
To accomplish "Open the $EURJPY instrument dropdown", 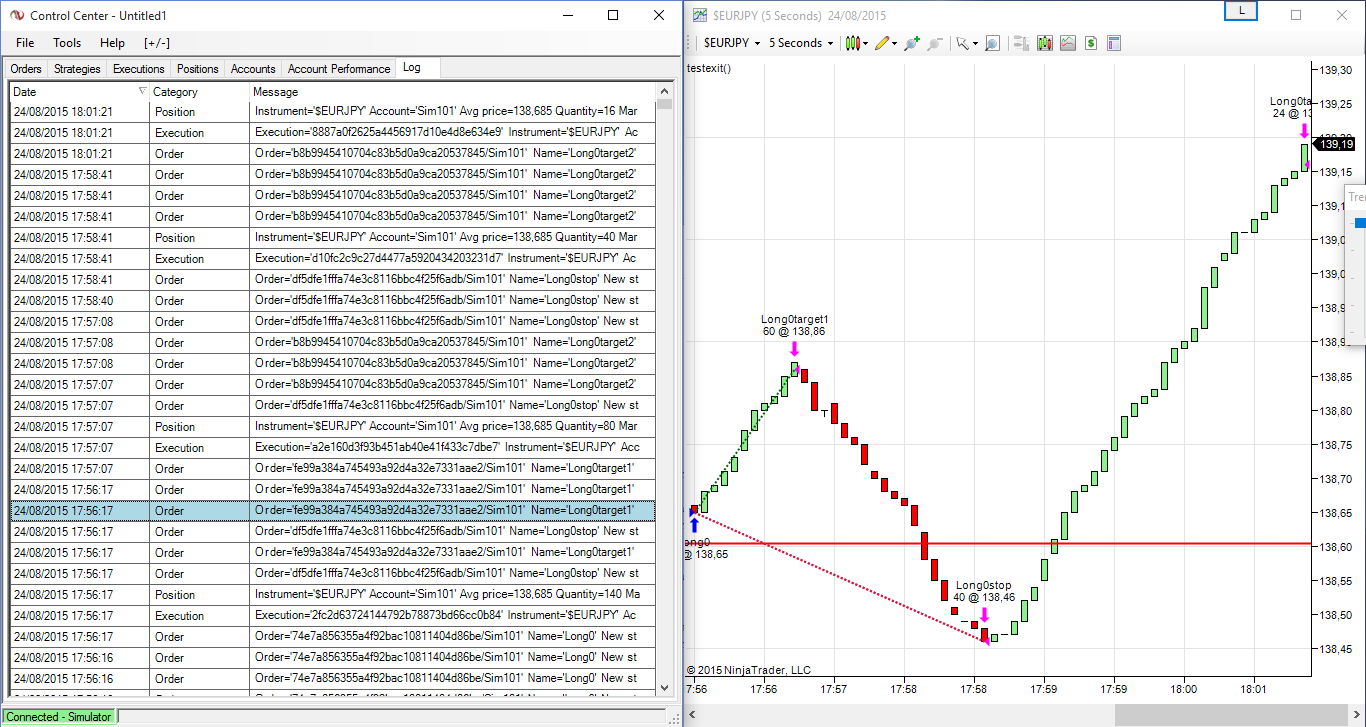I will [731, 43].
